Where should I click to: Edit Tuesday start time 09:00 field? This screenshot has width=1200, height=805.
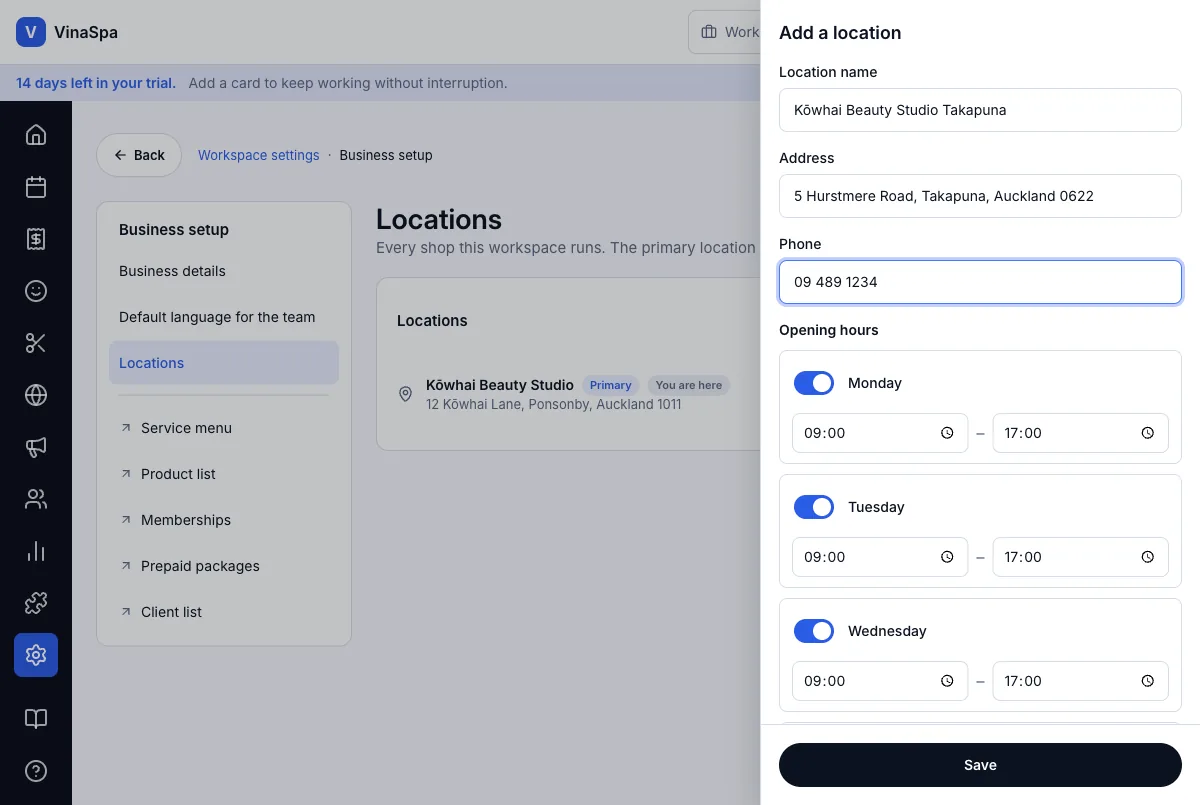tap(880, 557)
